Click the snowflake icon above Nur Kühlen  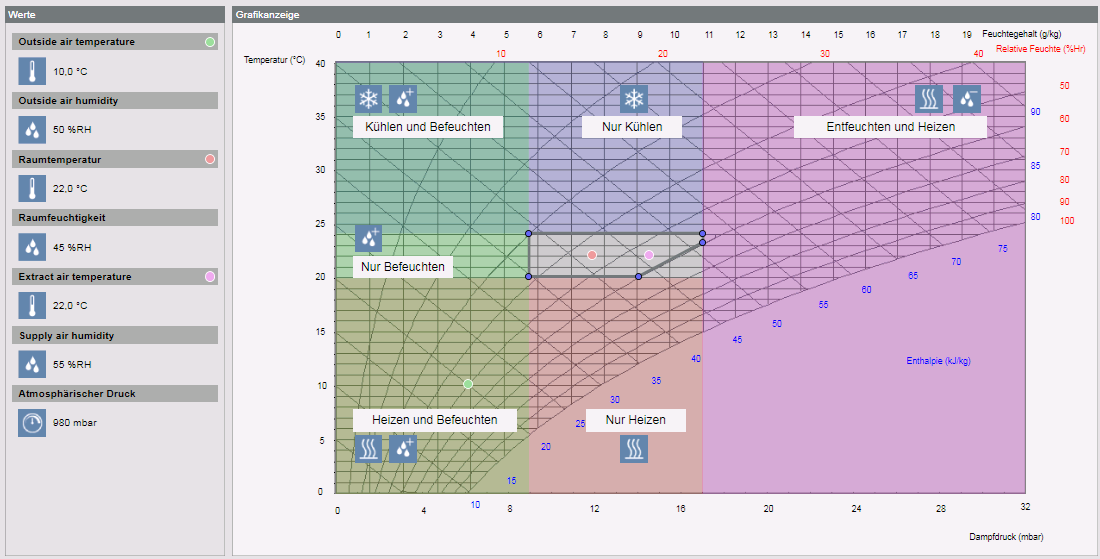634,99
